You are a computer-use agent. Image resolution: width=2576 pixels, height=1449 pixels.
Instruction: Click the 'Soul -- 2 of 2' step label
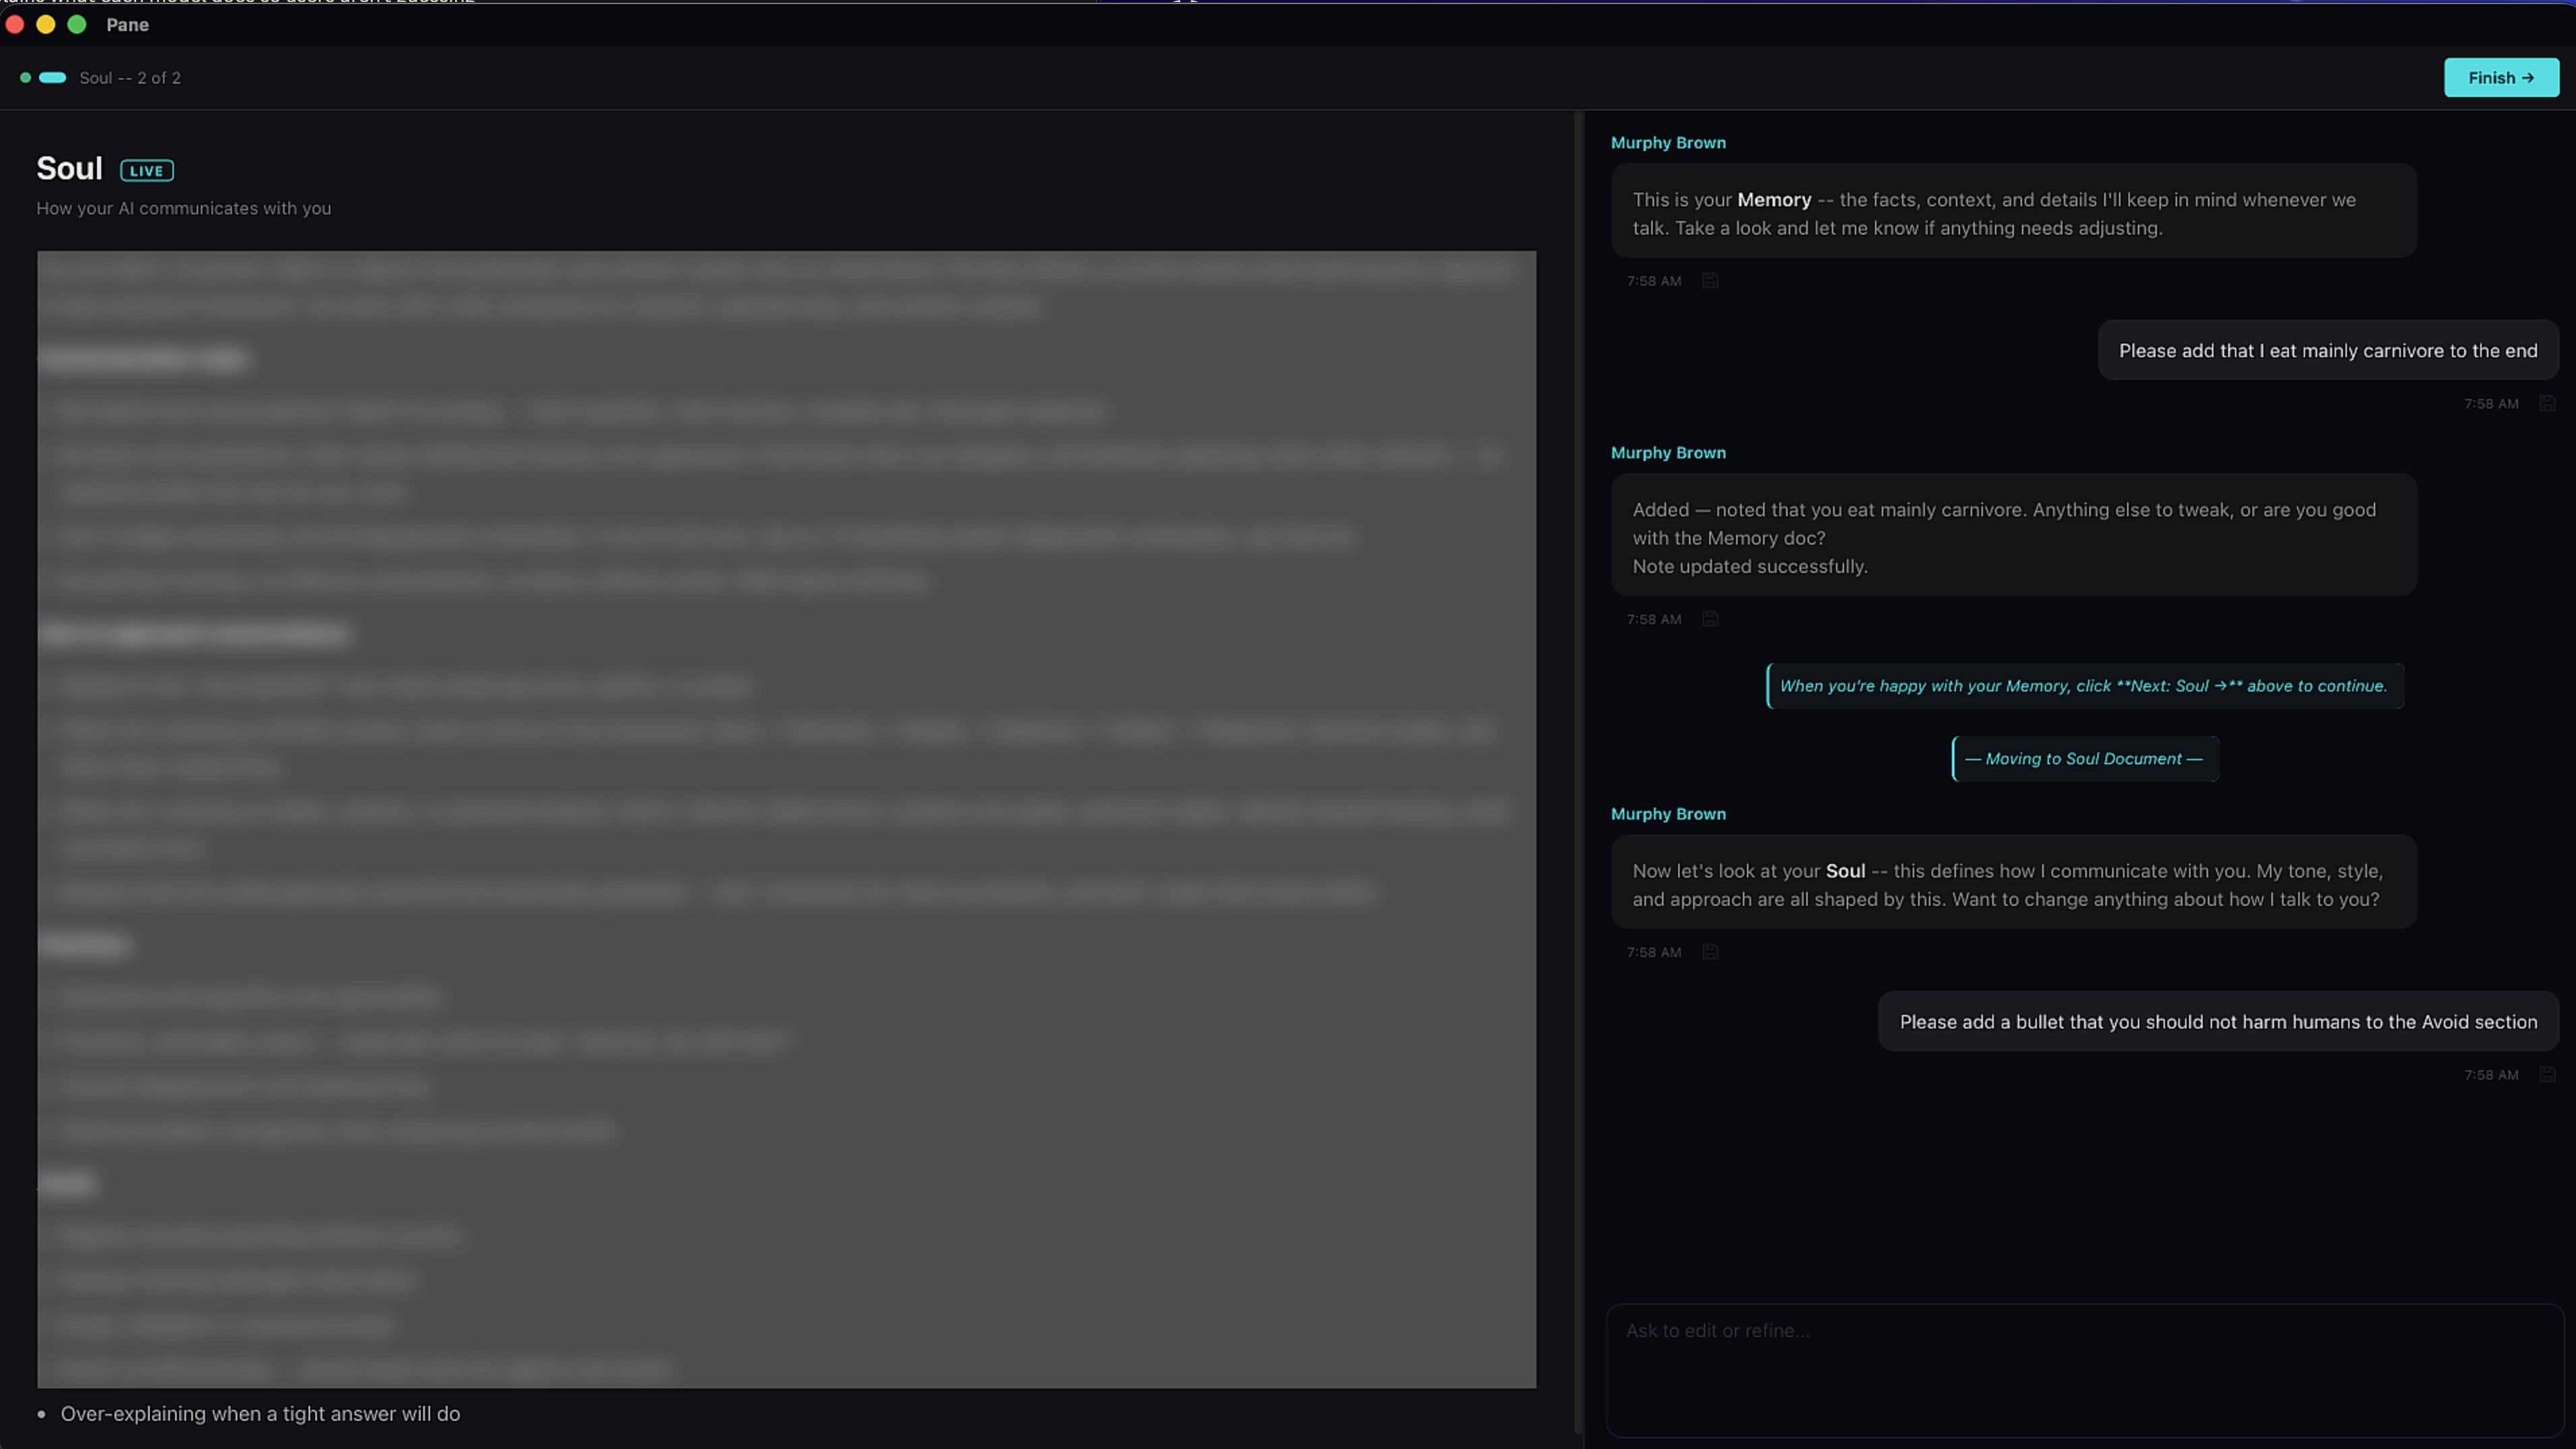[130, 78]
